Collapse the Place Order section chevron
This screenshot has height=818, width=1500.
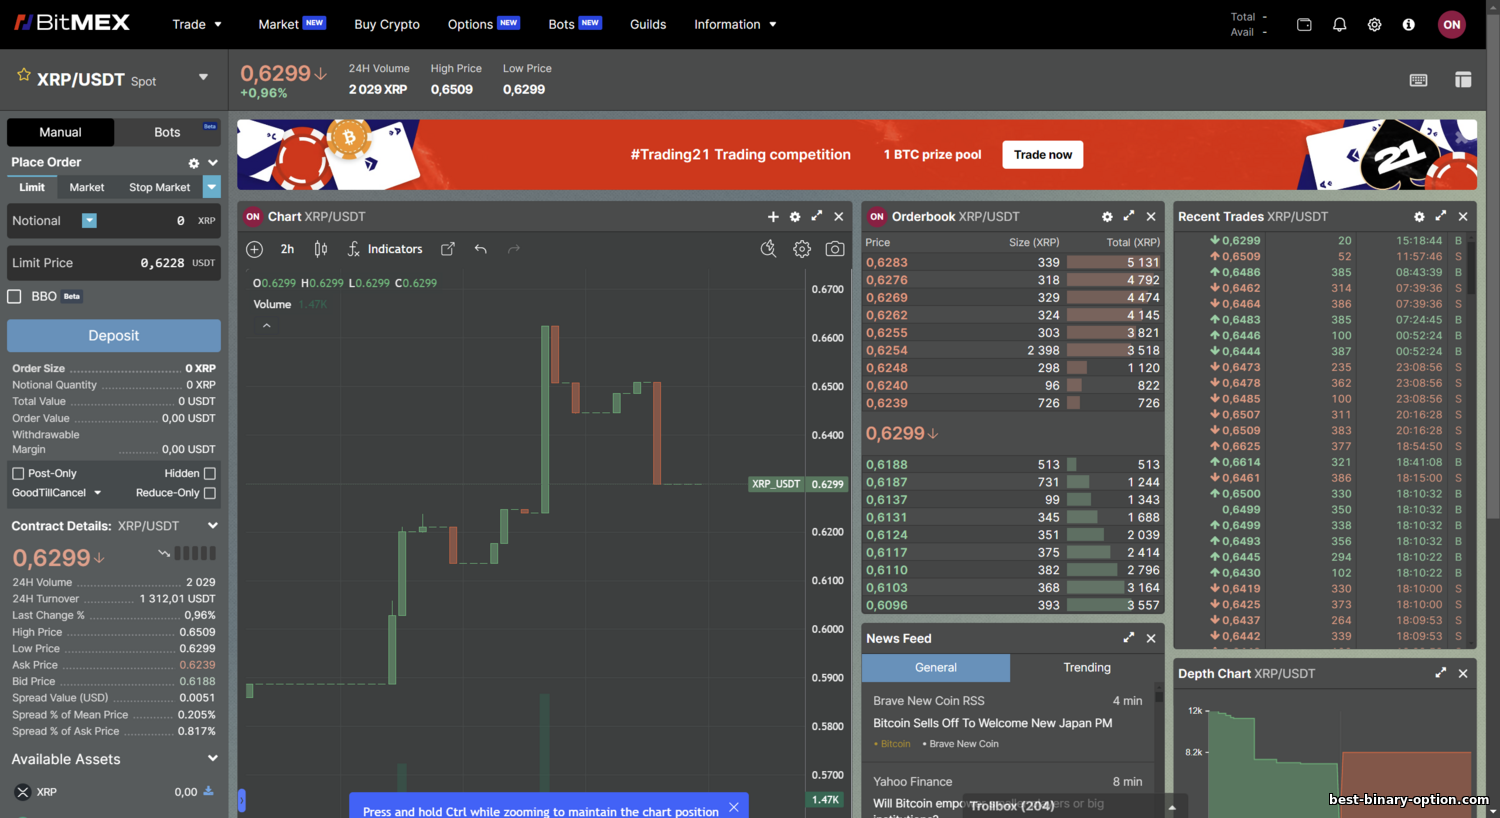[213, 163]
